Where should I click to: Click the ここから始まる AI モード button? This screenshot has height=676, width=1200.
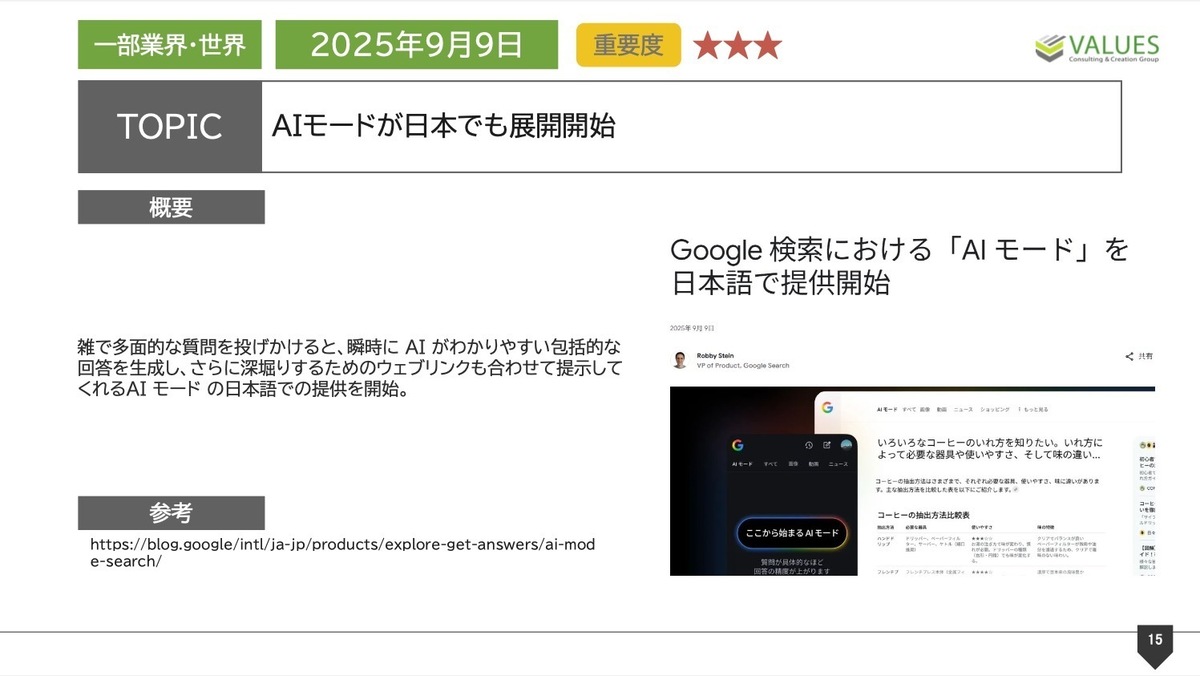791,534
